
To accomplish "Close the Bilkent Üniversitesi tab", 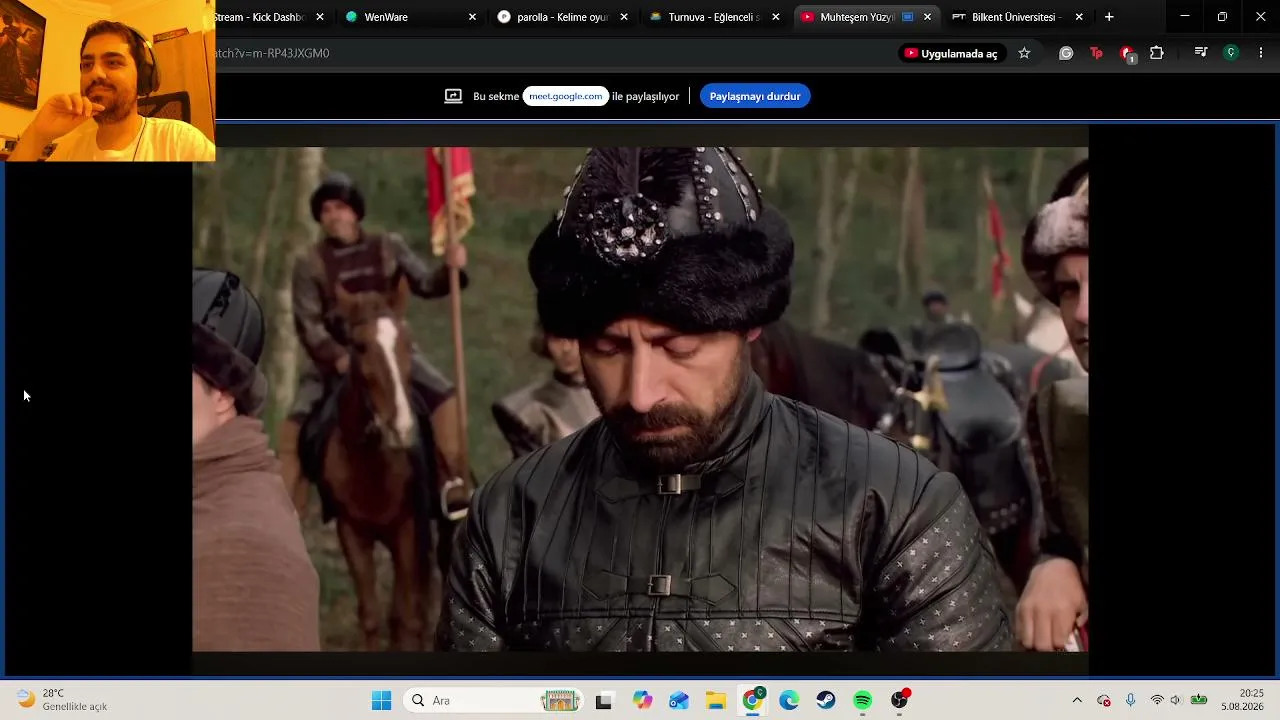I will (x=1079, y=17).
